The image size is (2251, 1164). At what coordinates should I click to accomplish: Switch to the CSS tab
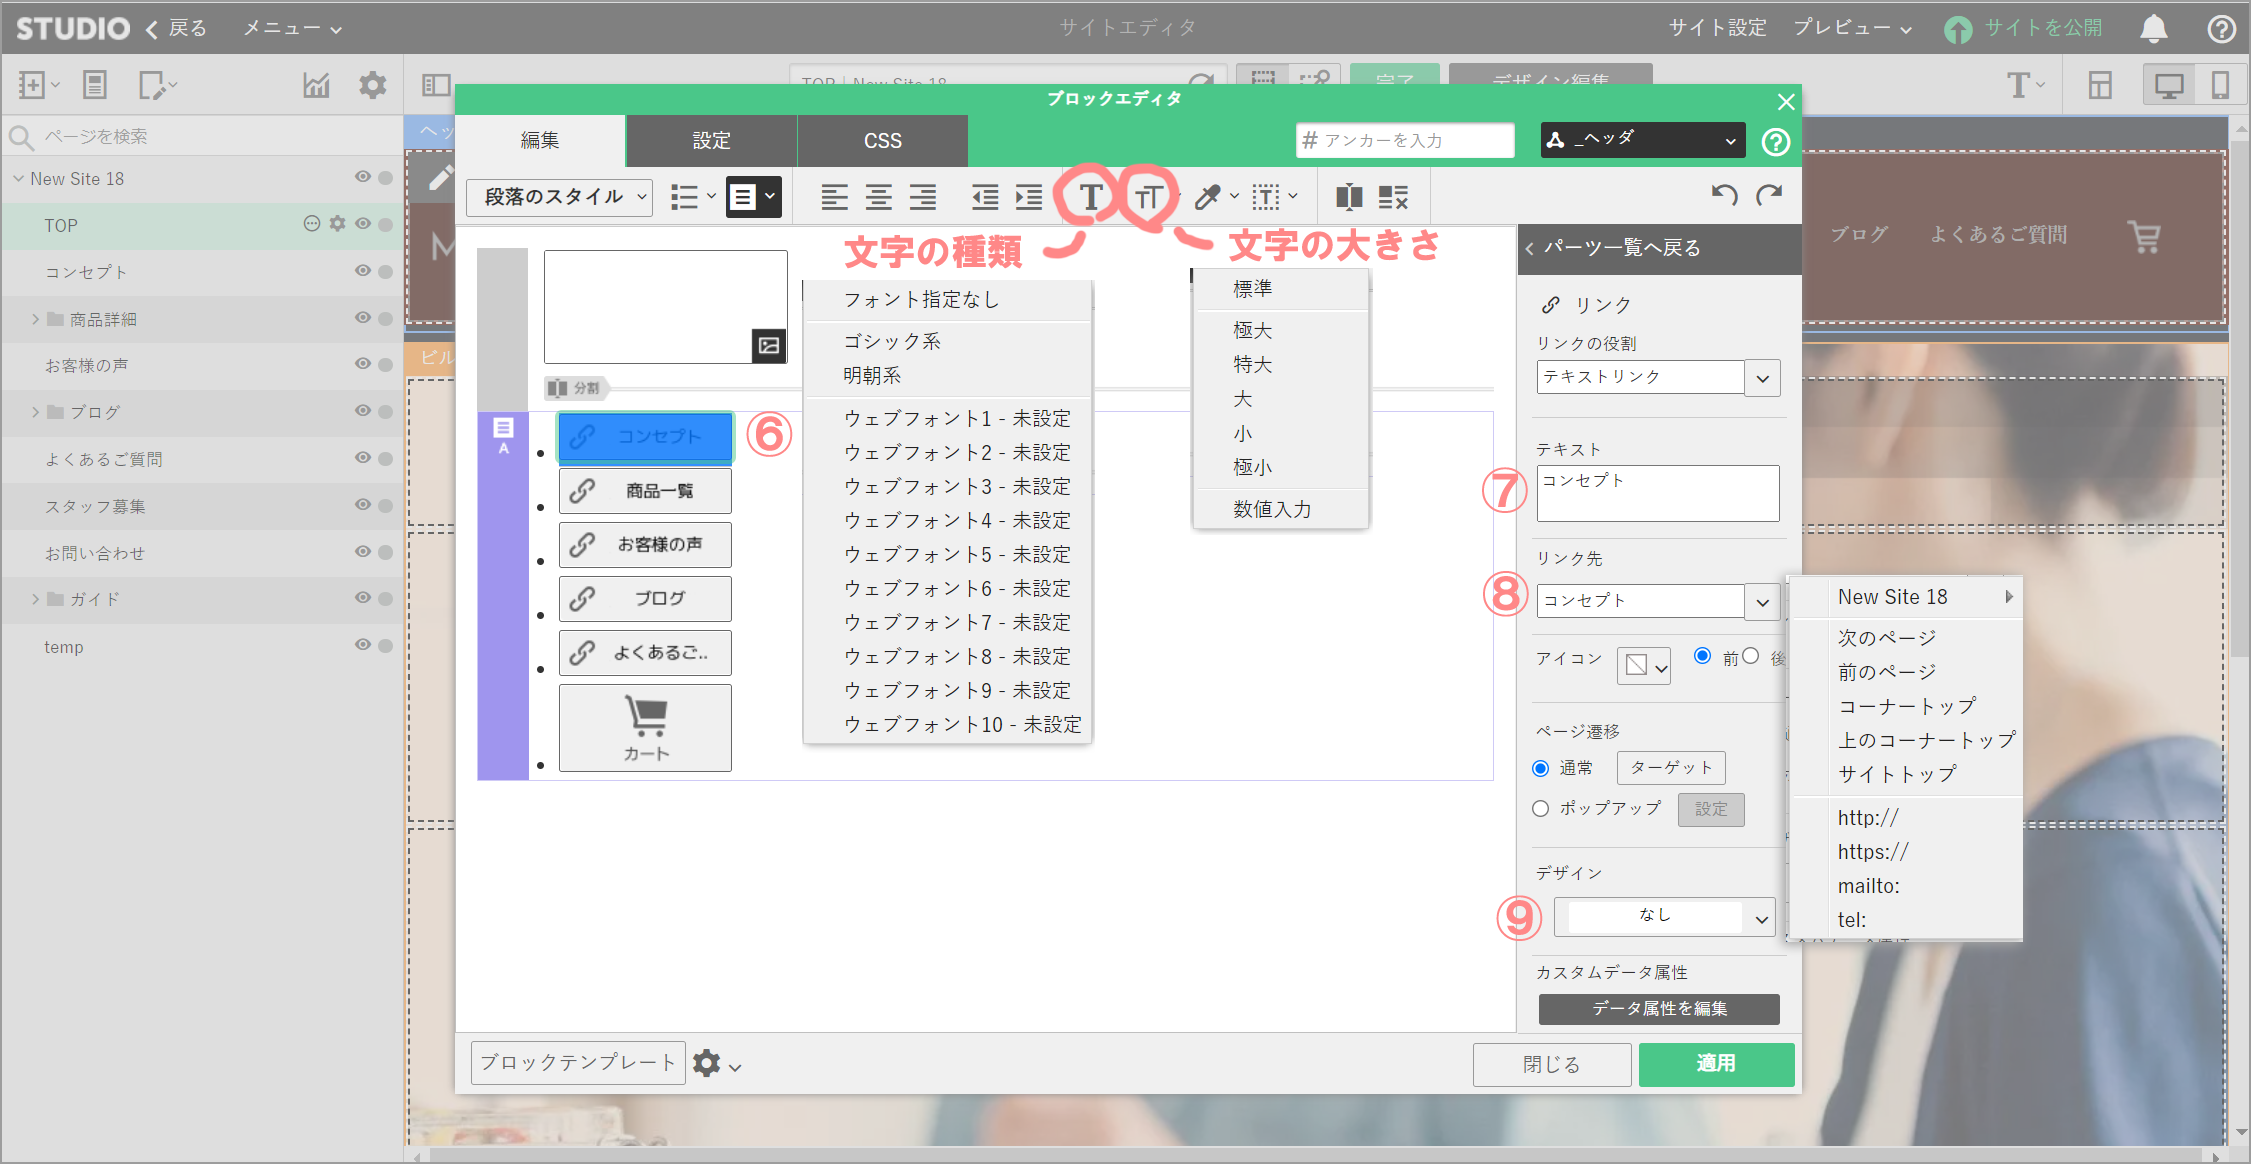pos(882,141)
